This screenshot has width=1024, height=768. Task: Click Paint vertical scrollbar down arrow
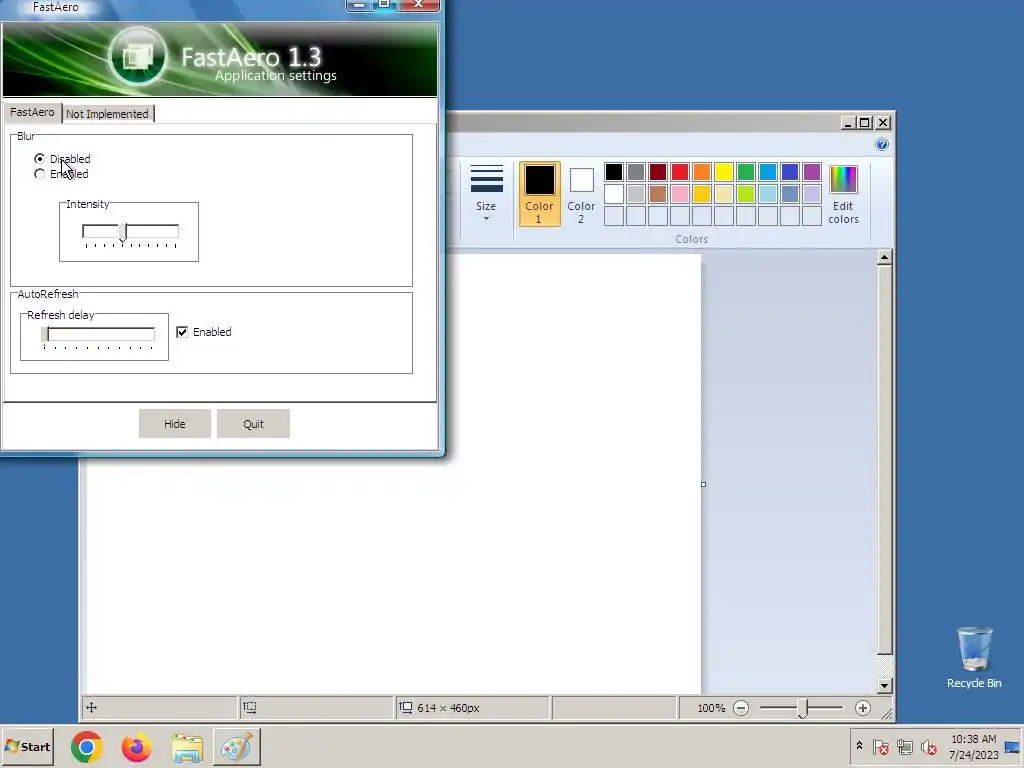coord(885,686)
